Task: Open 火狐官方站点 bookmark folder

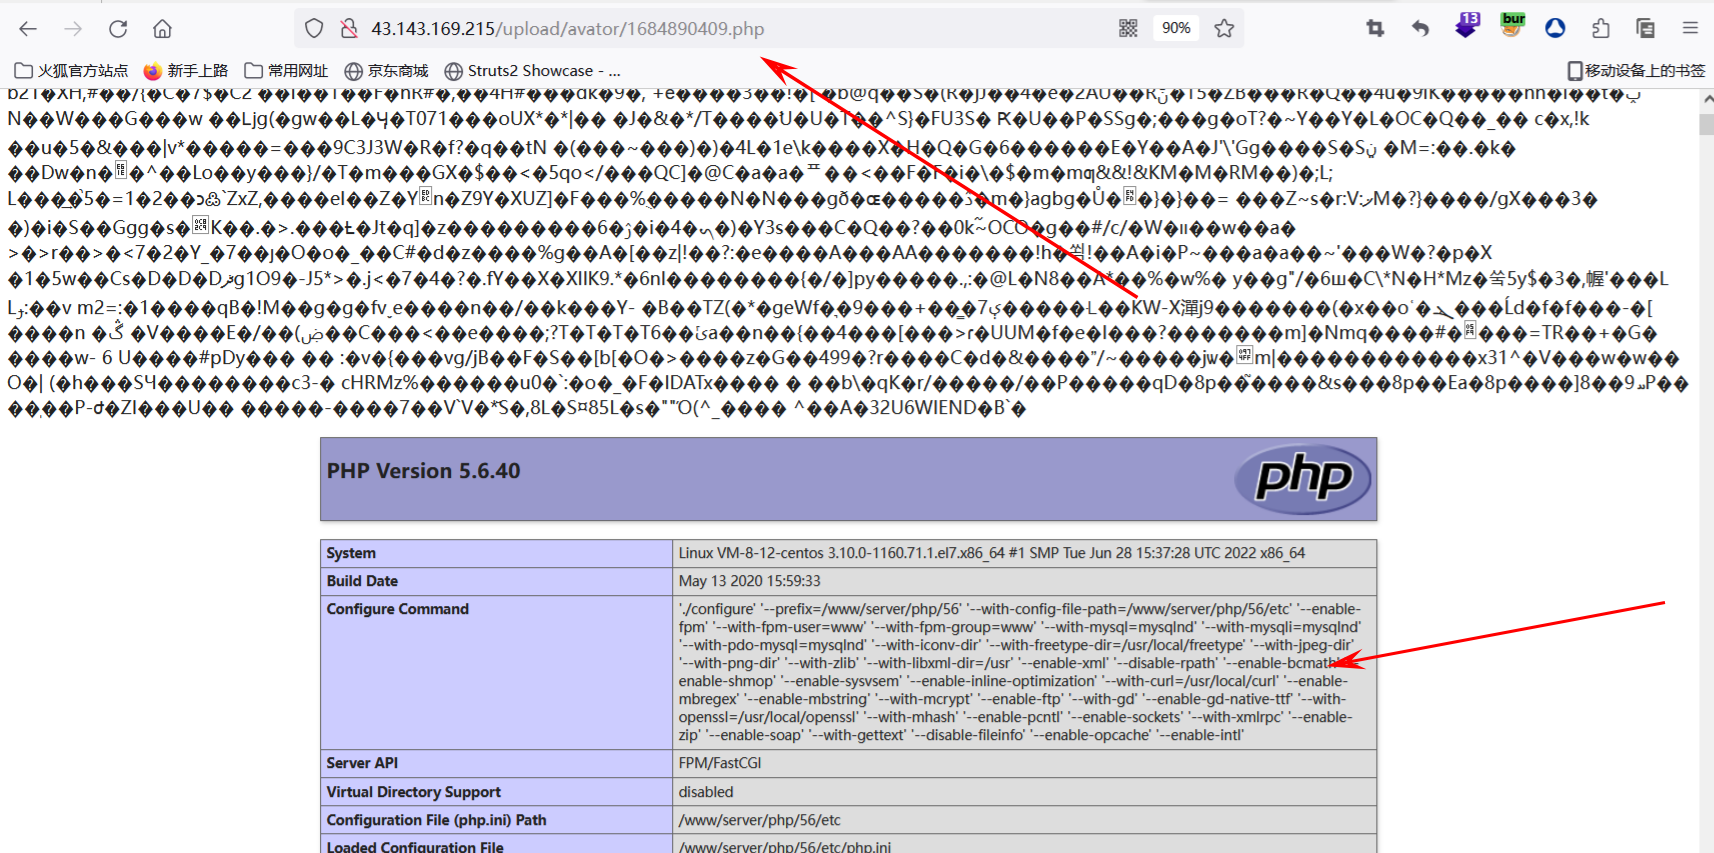Action: tap(71, 71)
